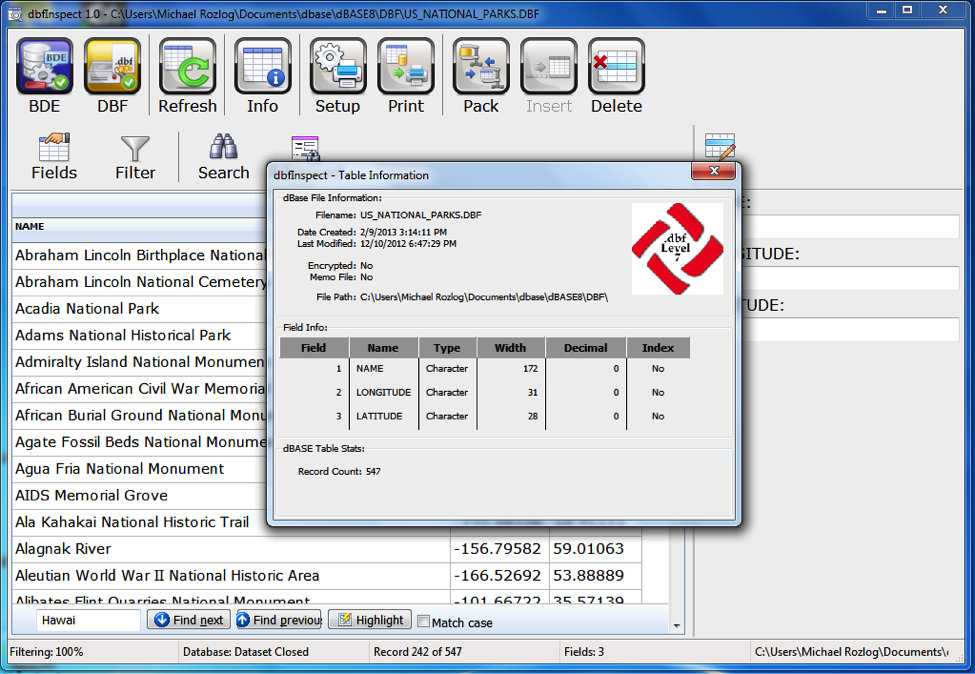Click the dbfInspect application icon in title bar
The image size is (975, 674).
[x=15, y=14]
